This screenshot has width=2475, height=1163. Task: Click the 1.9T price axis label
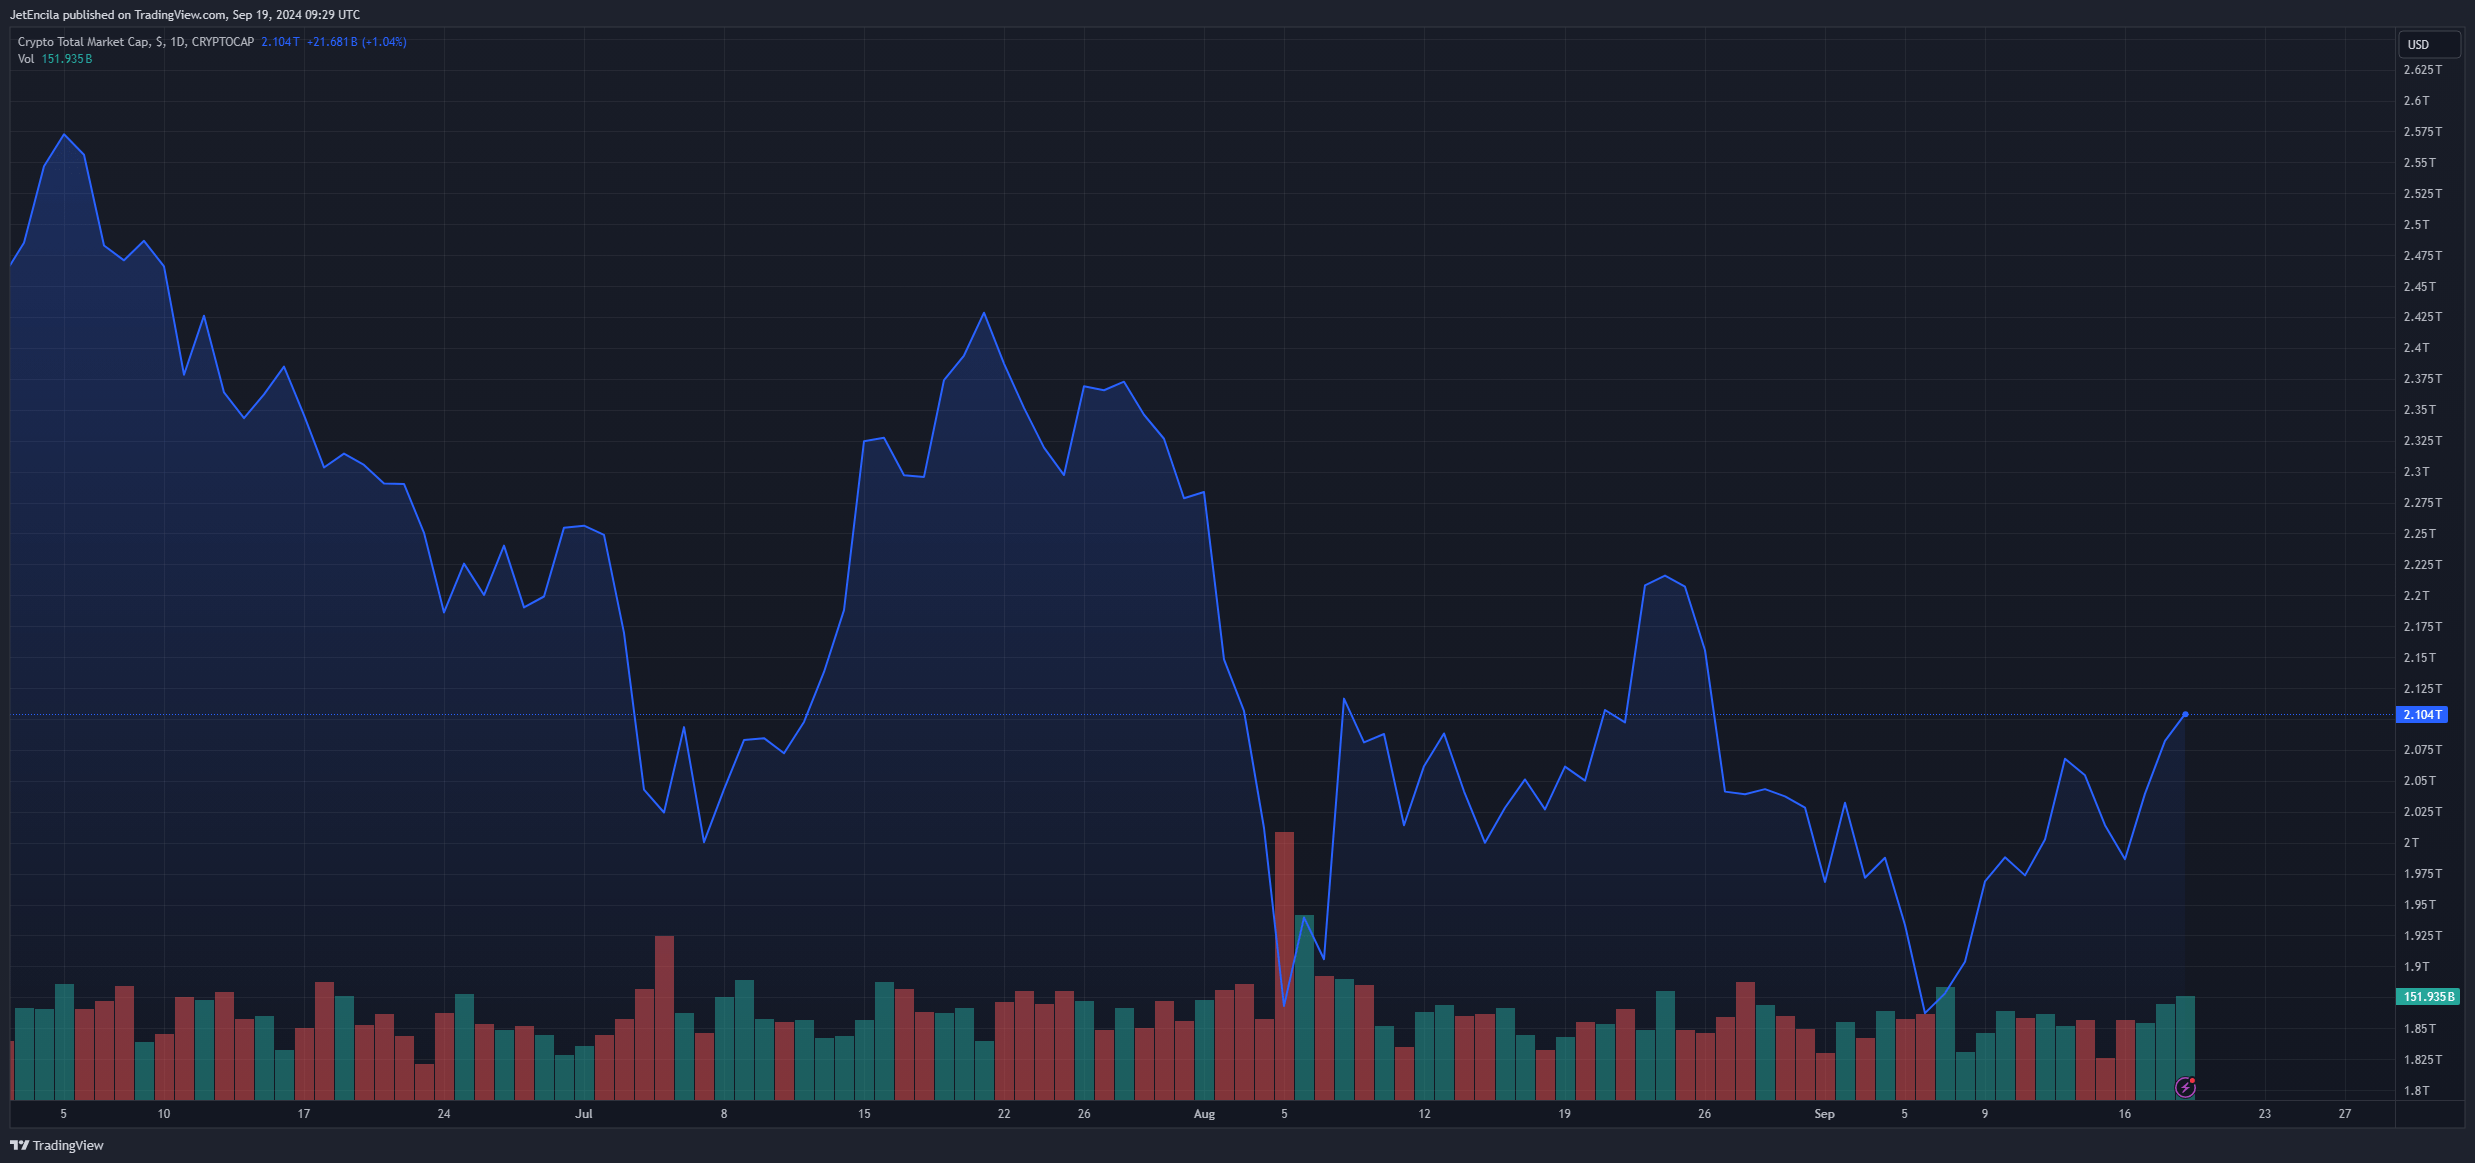tap(2416, 967)
